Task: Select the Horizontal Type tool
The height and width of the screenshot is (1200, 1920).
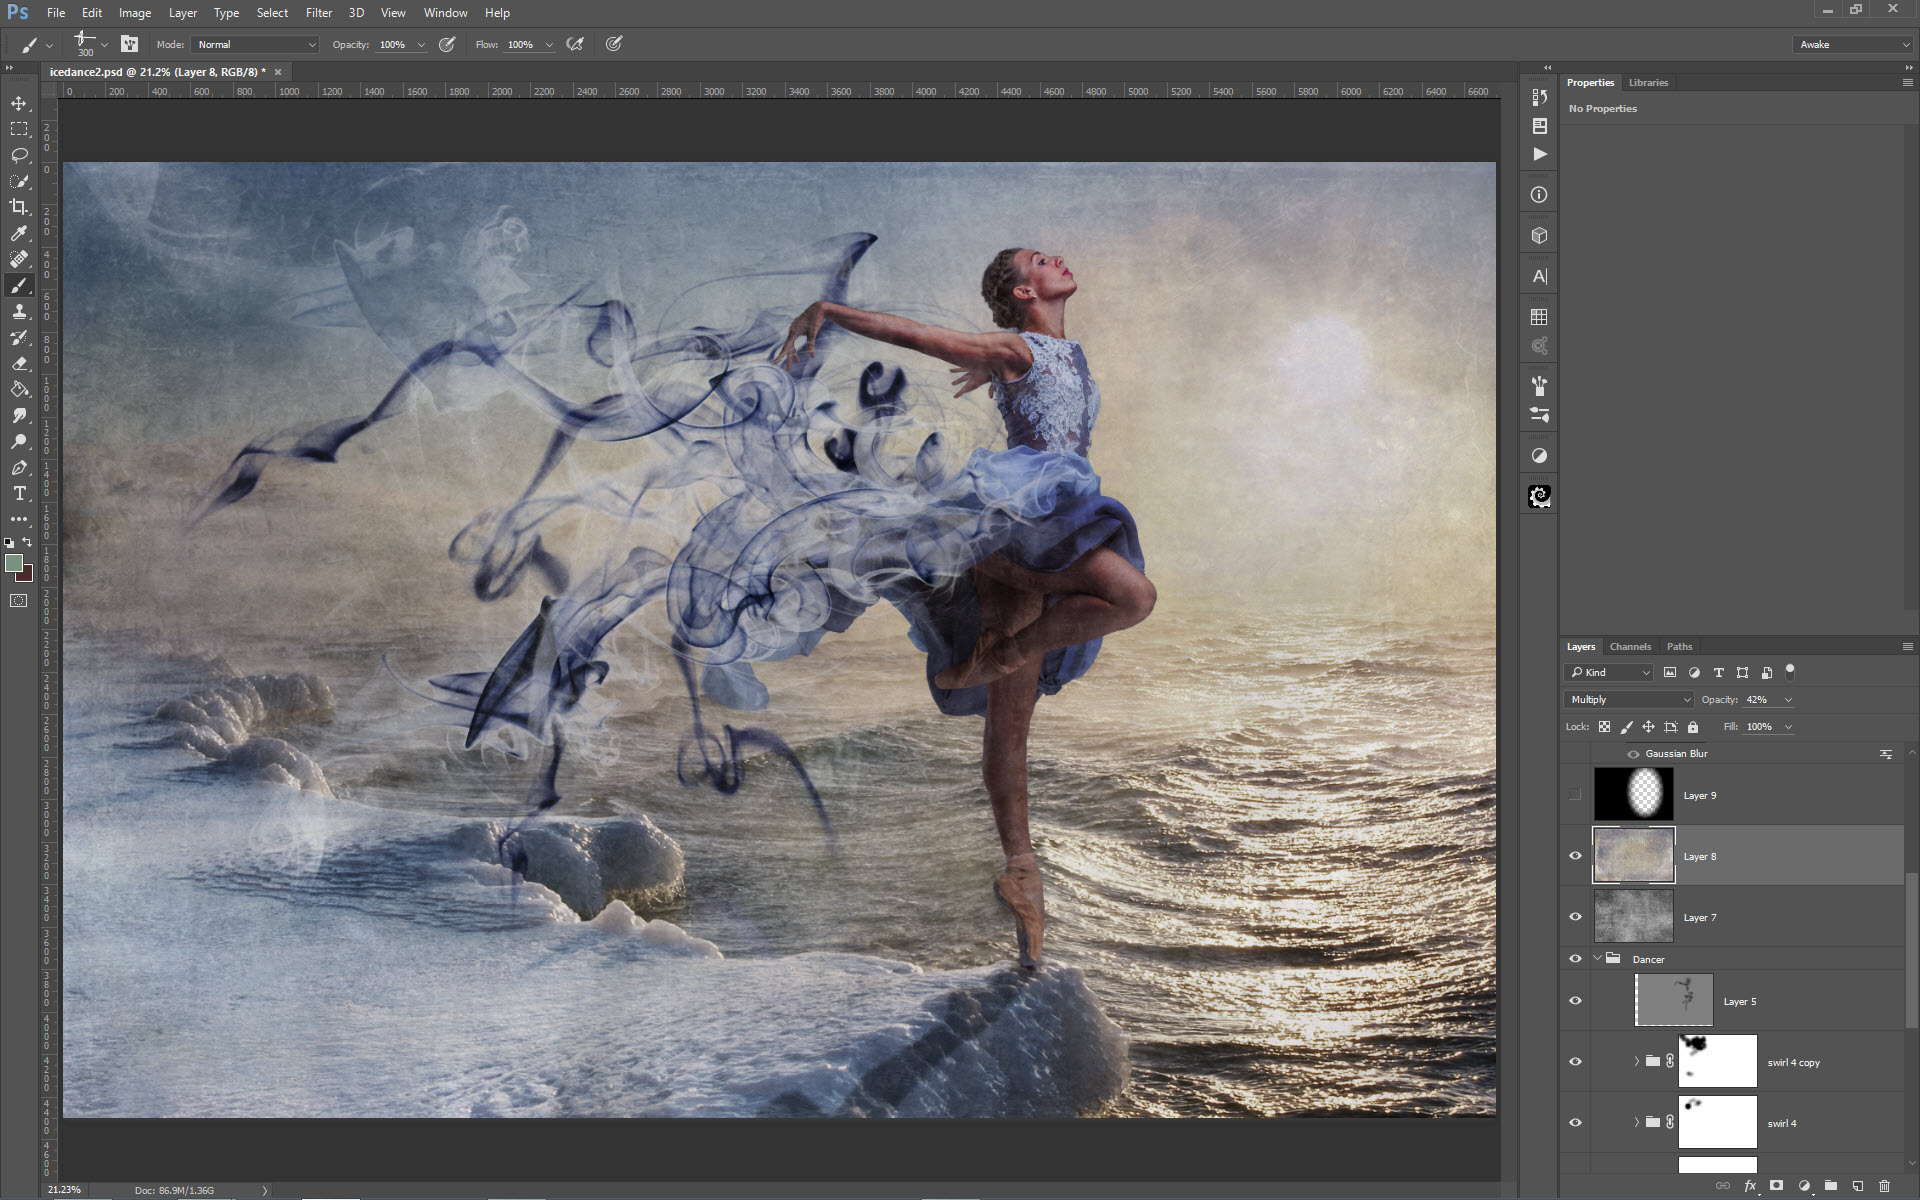Action: point(19,494)
